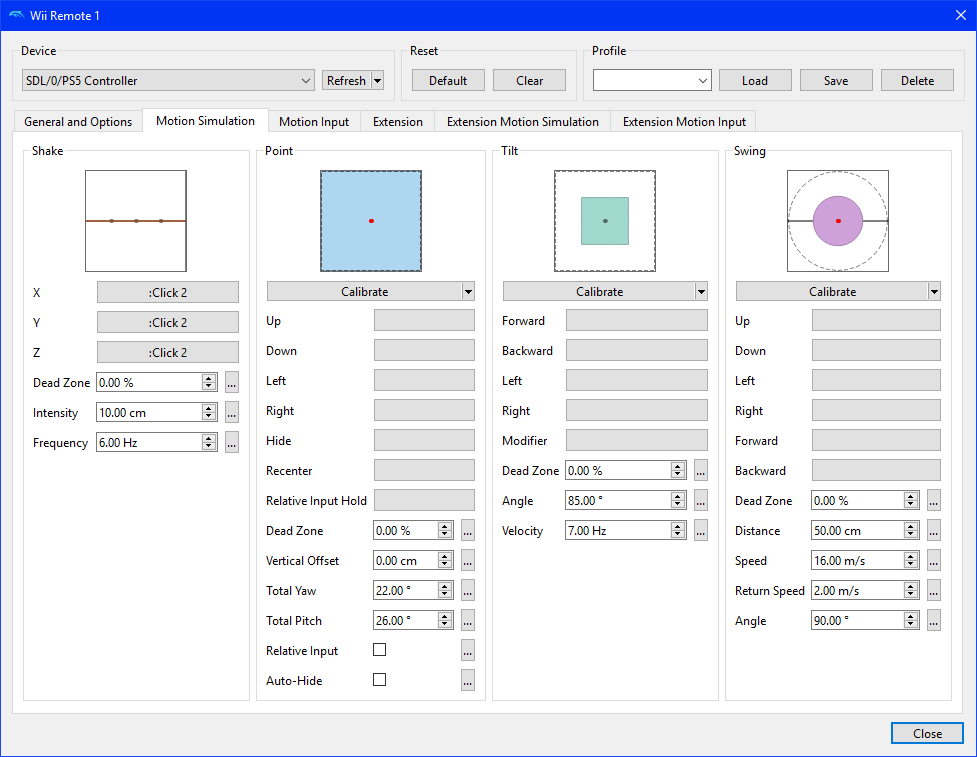Save the current profile
977x757 pixels.
pyautogui.click(x=836, y=80)
